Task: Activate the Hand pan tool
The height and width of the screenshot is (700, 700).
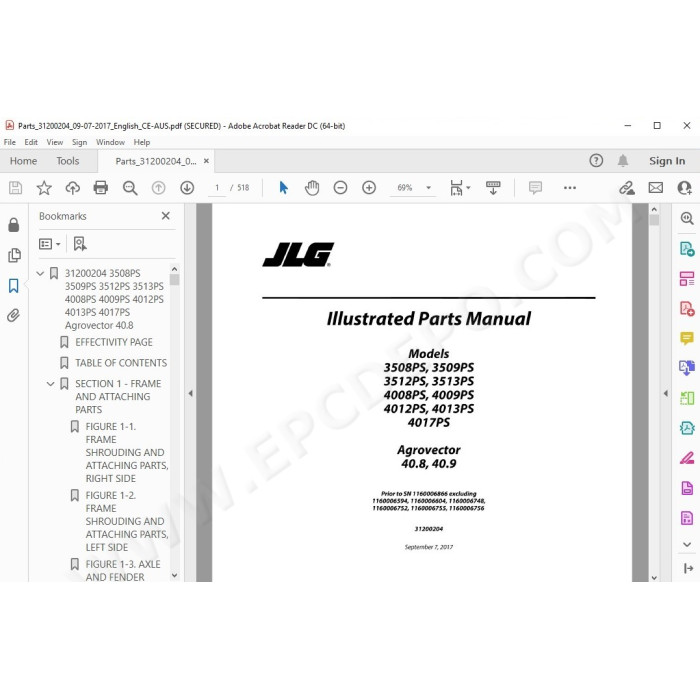Action: tap(312, 188)
